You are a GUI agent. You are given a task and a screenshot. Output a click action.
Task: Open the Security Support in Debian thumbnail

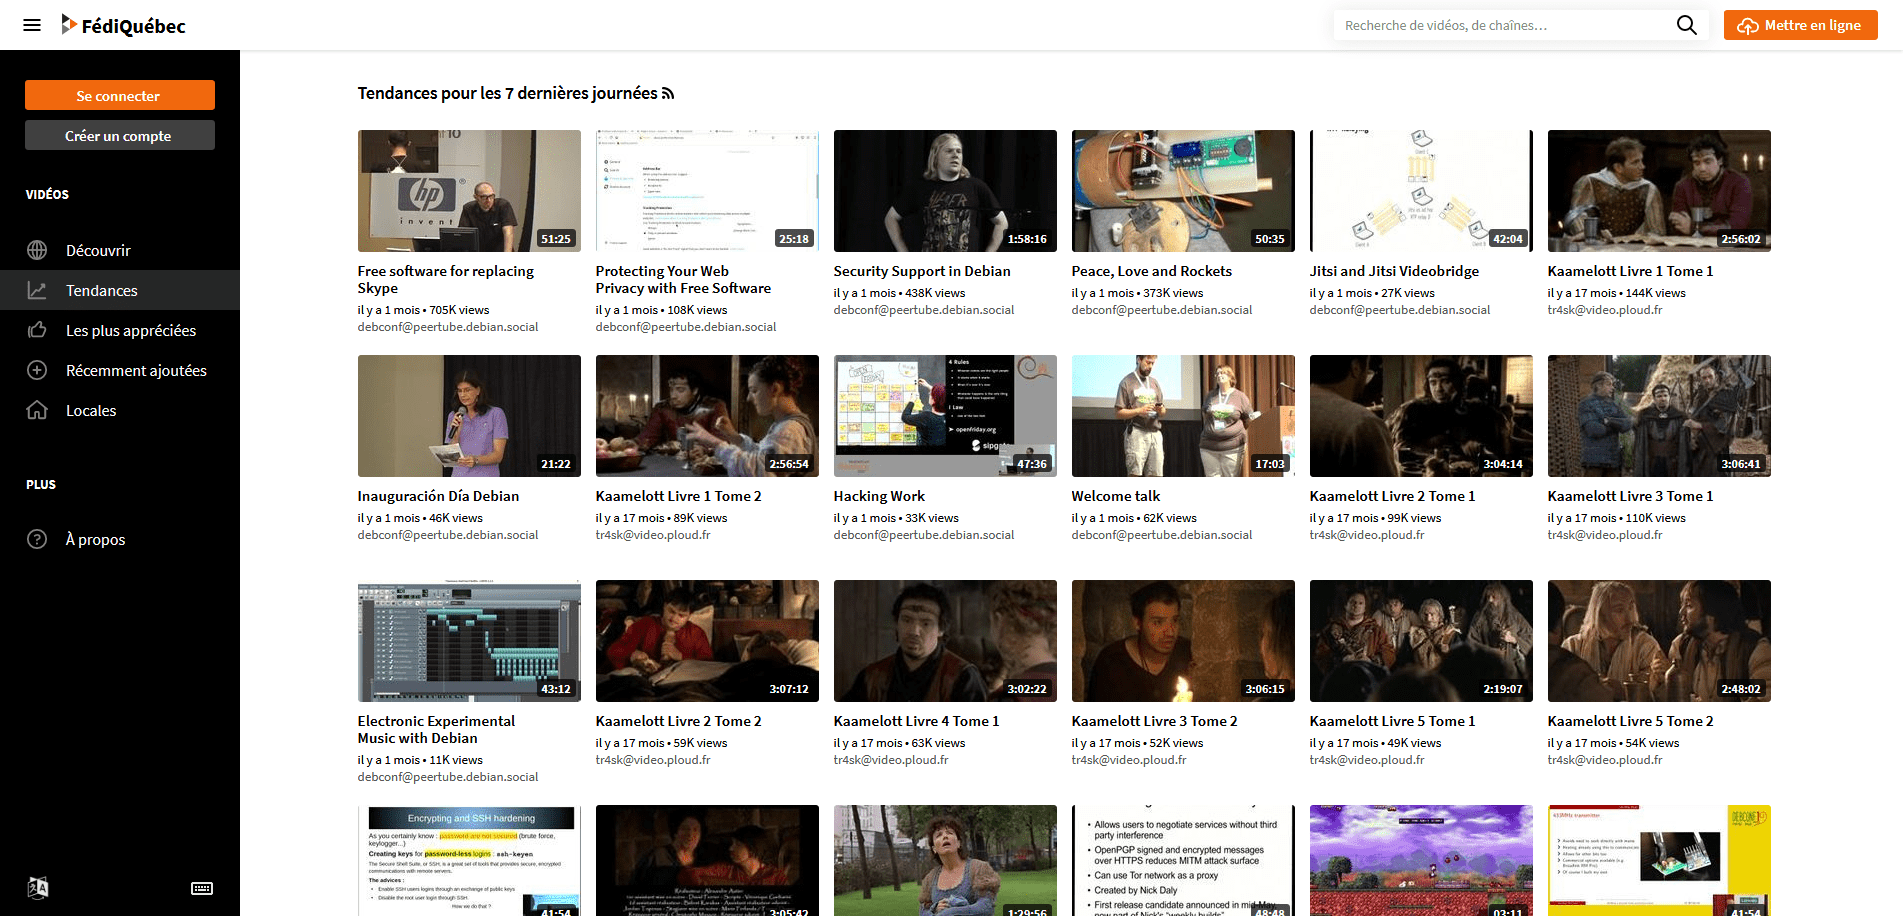(945, 190)
